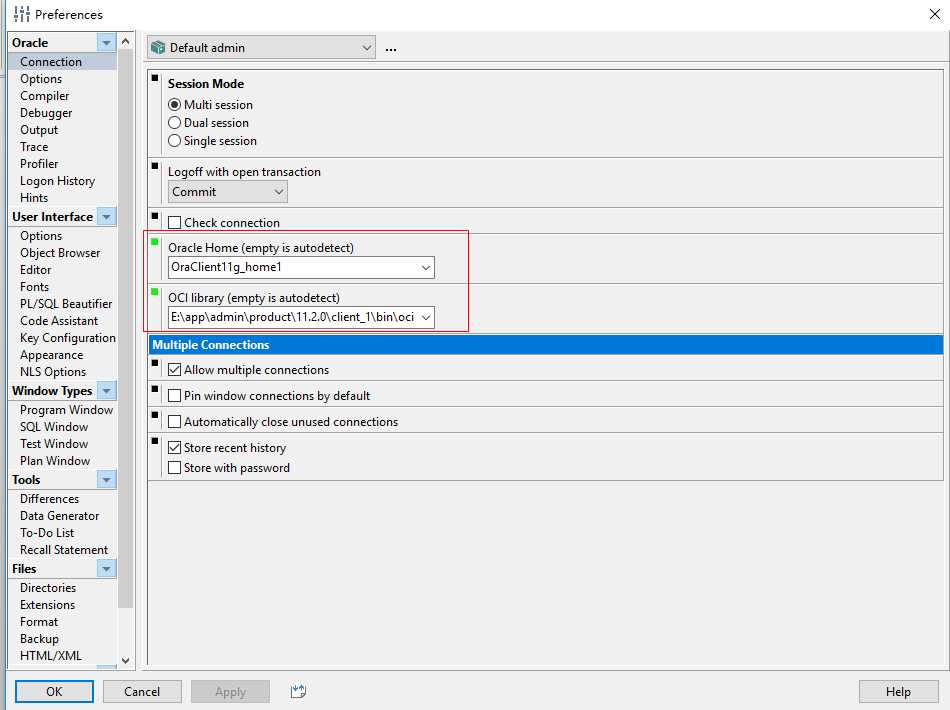The image size is (950, 710).
Task: Open Profiler preferences page
Action: [x=39, y=164]
